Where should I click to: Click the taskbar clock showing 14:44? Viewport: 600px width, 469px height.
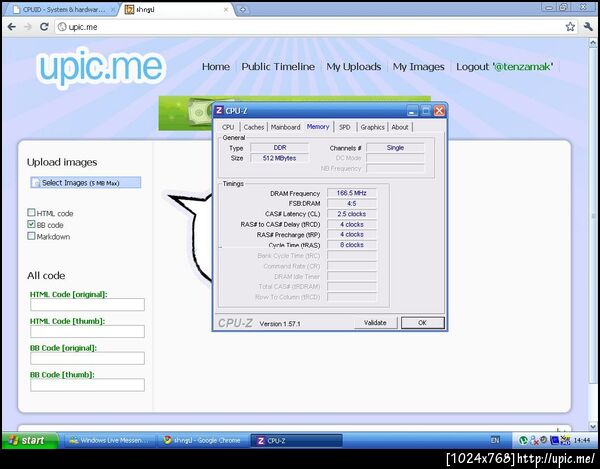[x=582, y=441]
